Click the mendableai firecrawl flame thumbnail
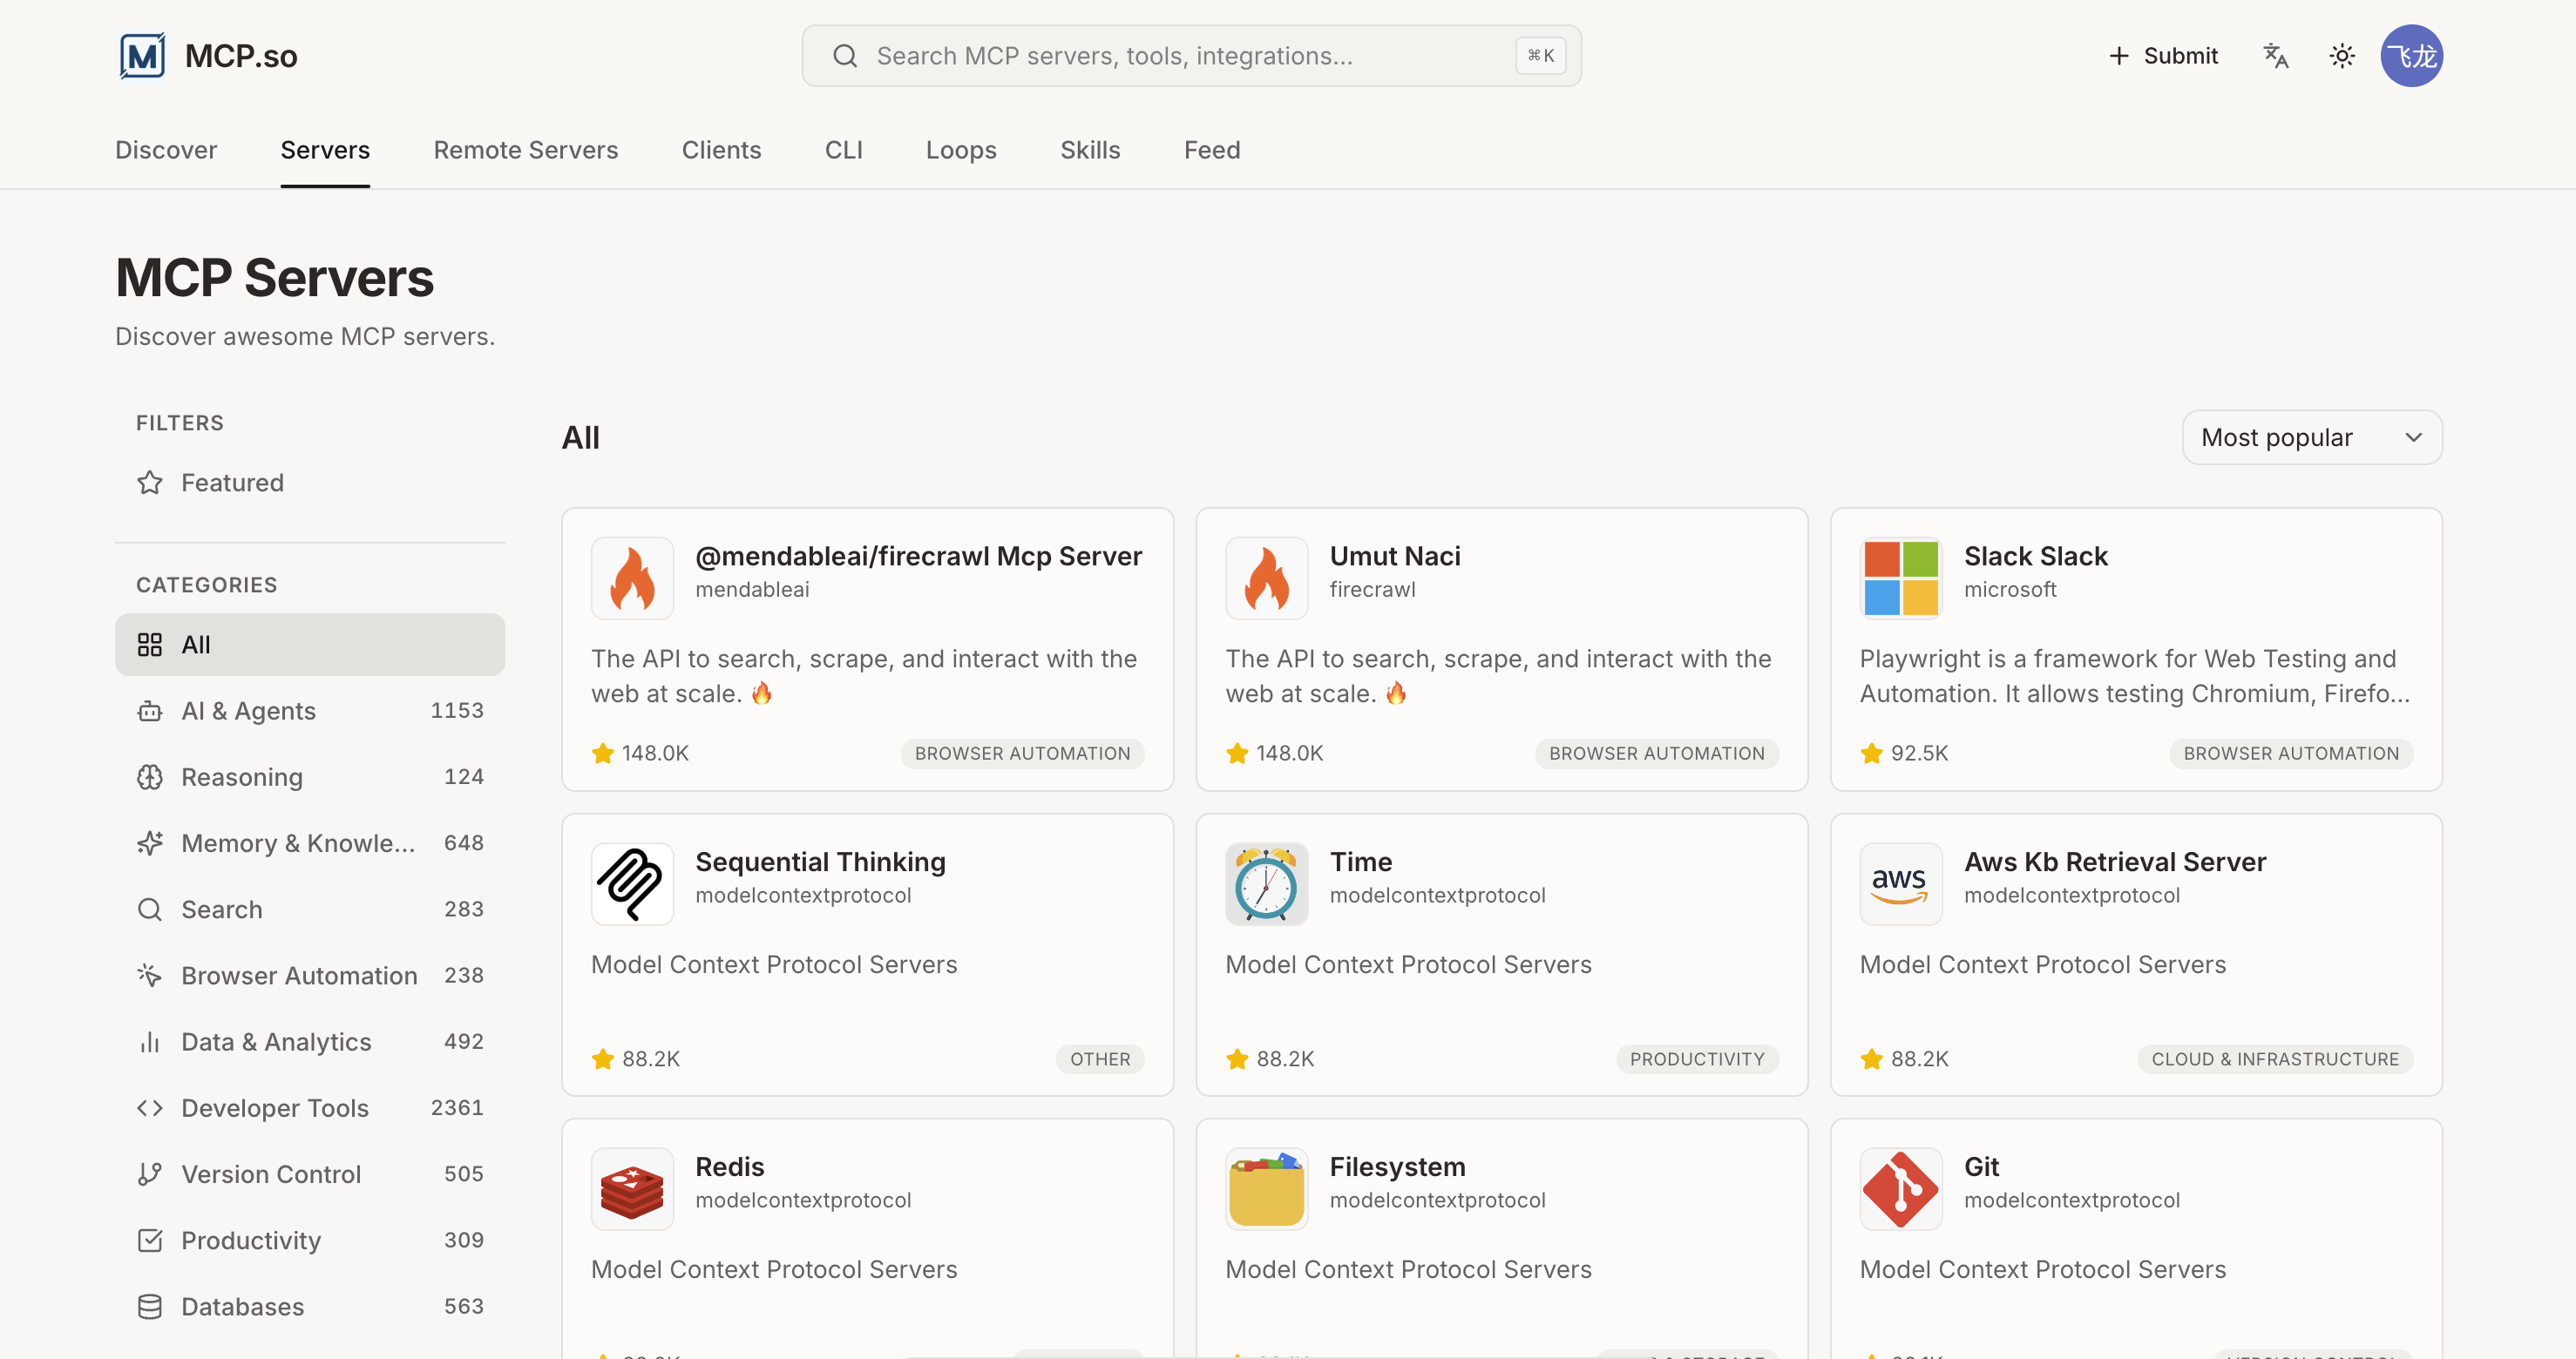Screen dimensions: 2576x1359 tap(633, 578)
